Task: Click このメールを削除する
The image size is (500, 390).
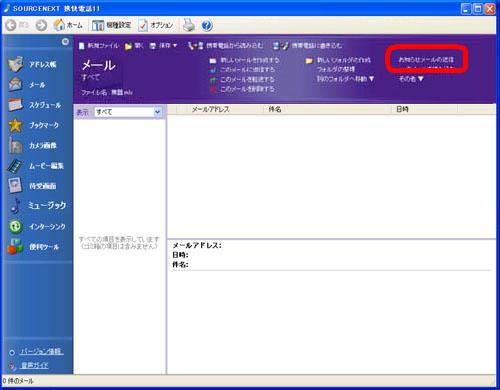Action: 242,89
